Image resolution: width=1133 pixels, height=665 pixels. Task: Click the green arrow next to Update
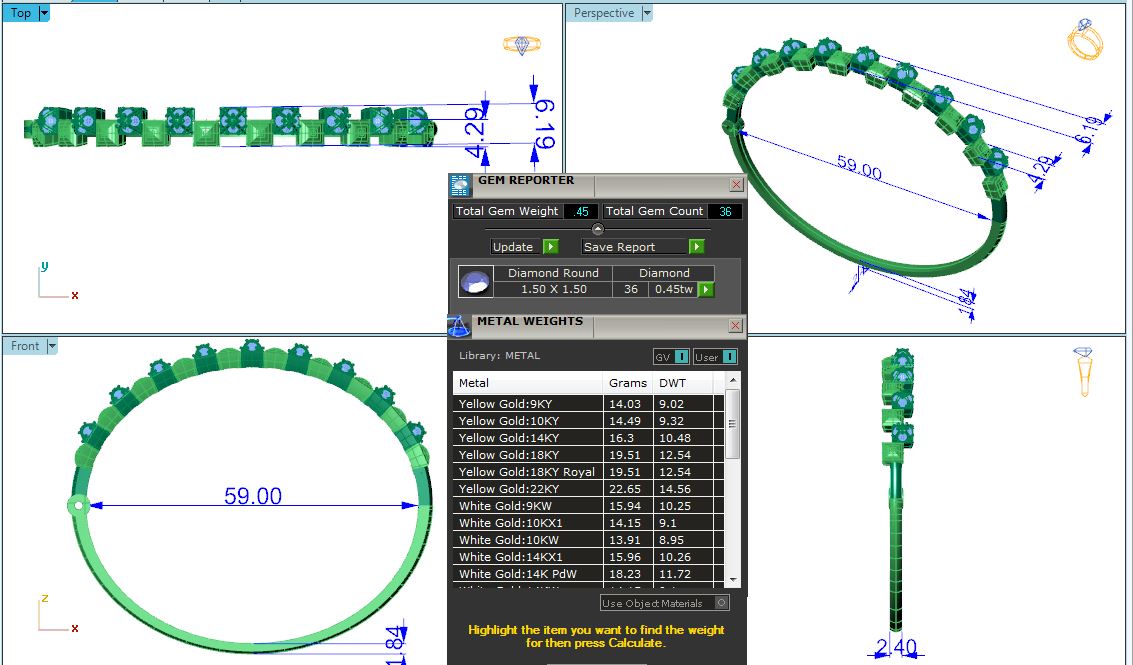[x=550, y=247]
